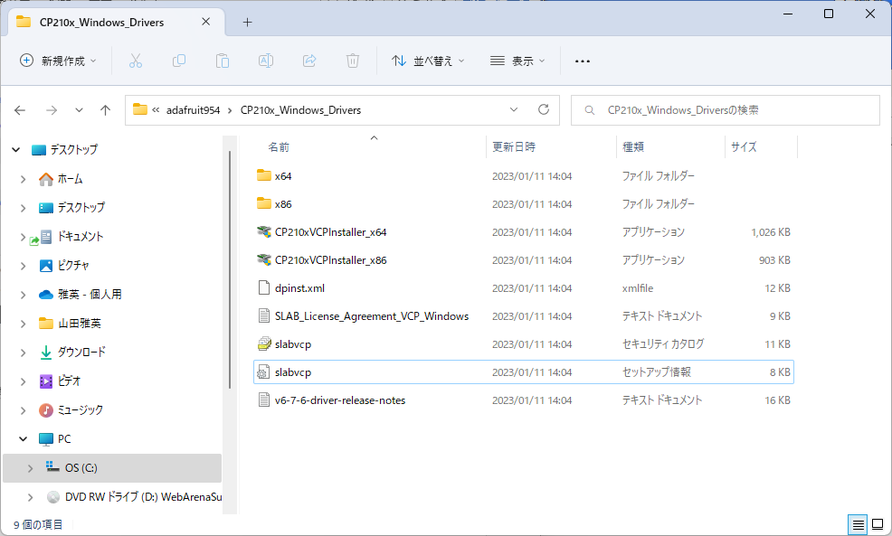Viewport: 892px width, 536px height.
Task: Click the Share icon in toolbar
Action: click(x=309, y=60)
